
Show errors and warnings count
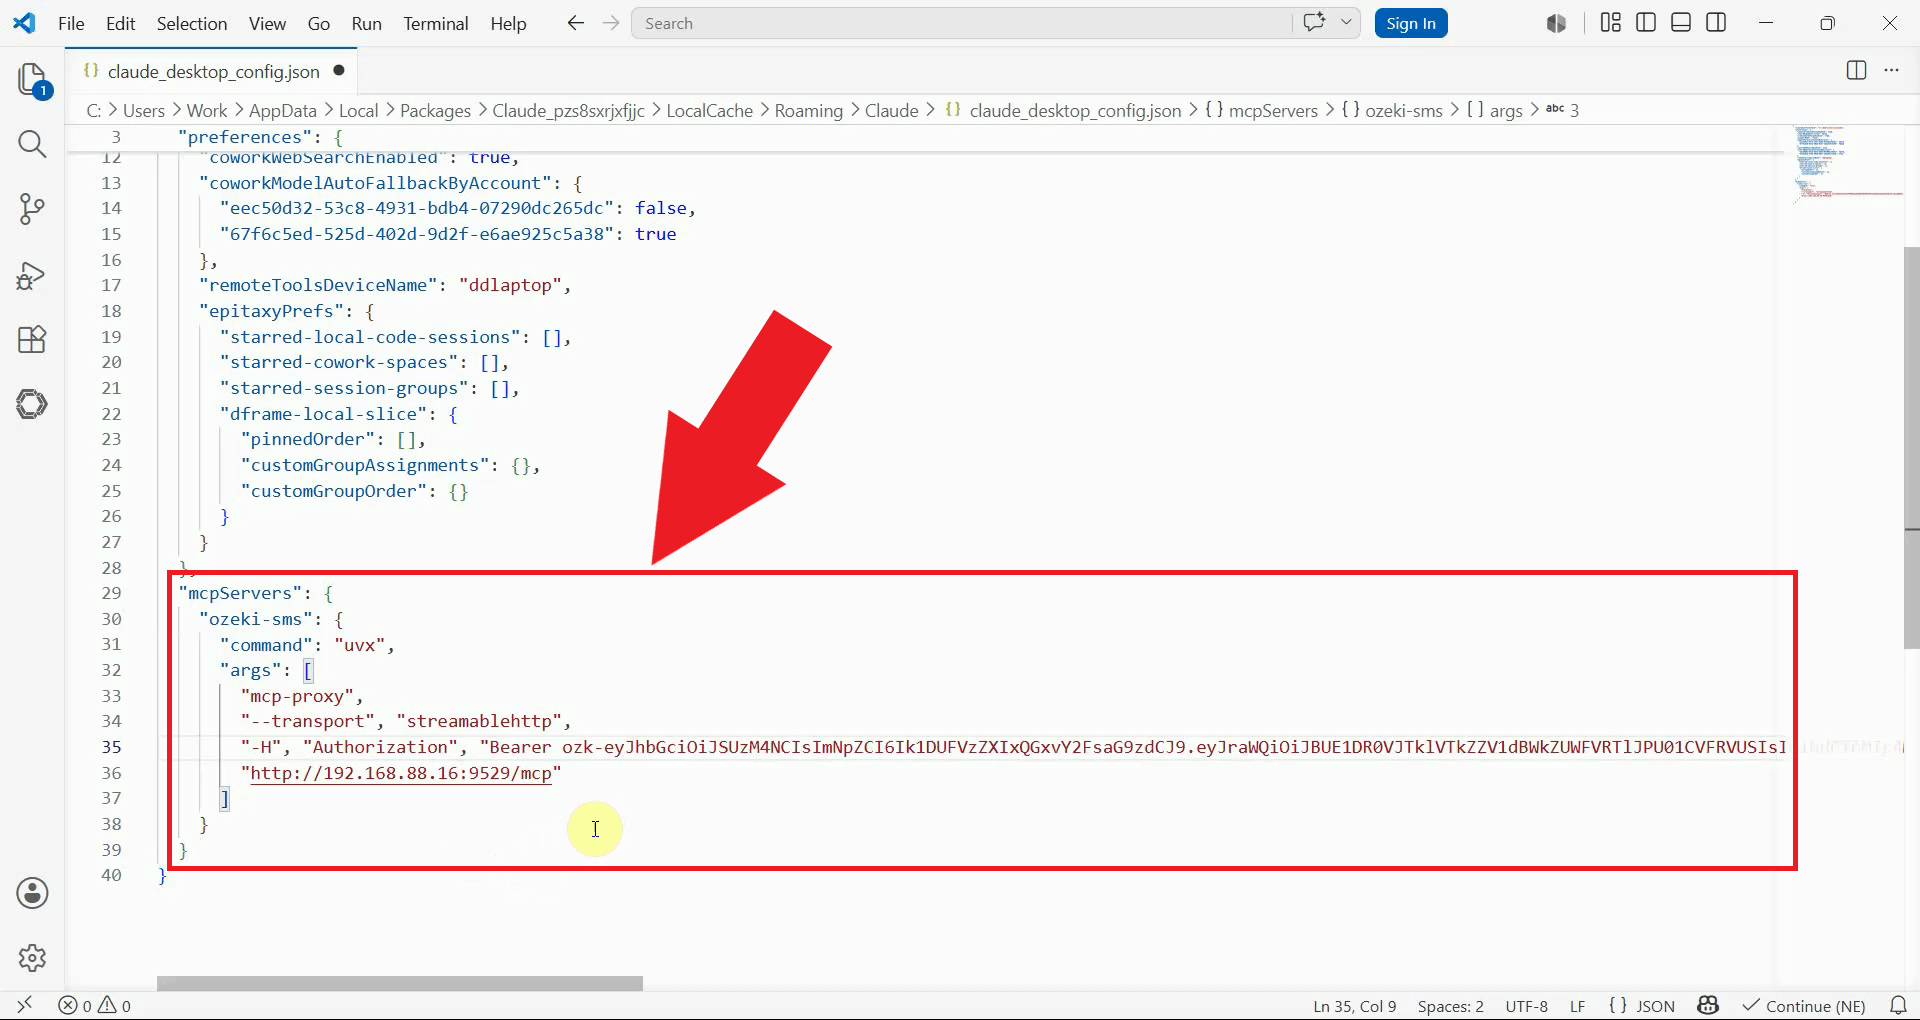[95, 1006]
